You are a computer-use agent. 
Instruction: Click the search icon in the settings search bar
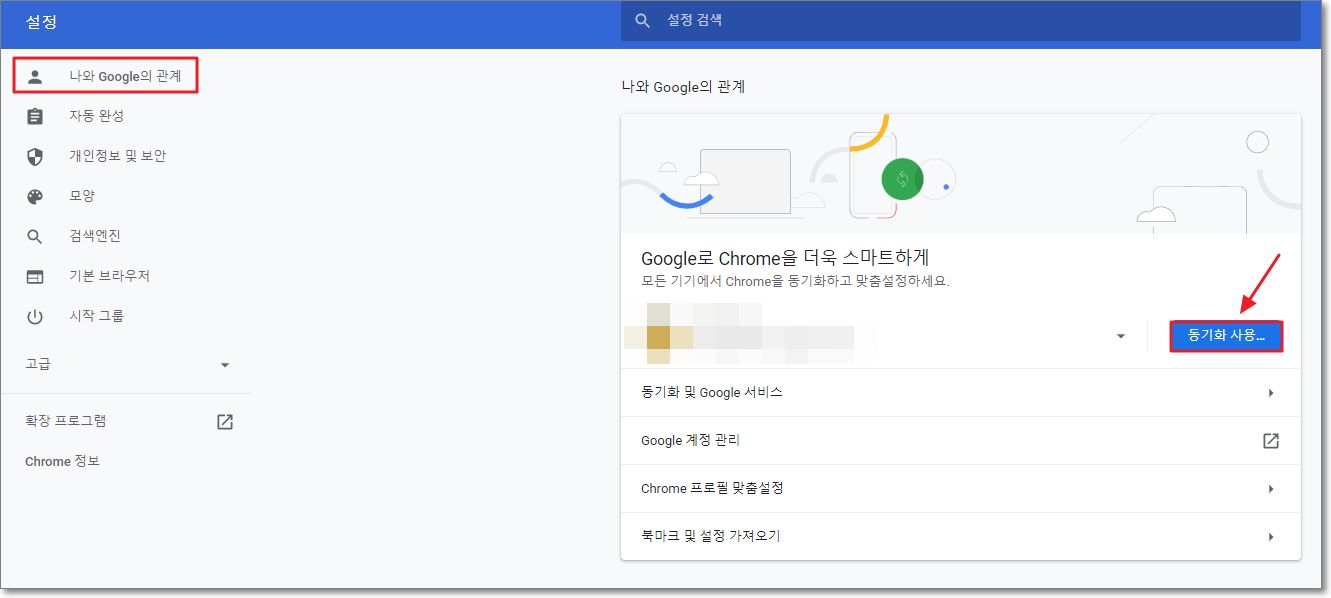[643, 20]
